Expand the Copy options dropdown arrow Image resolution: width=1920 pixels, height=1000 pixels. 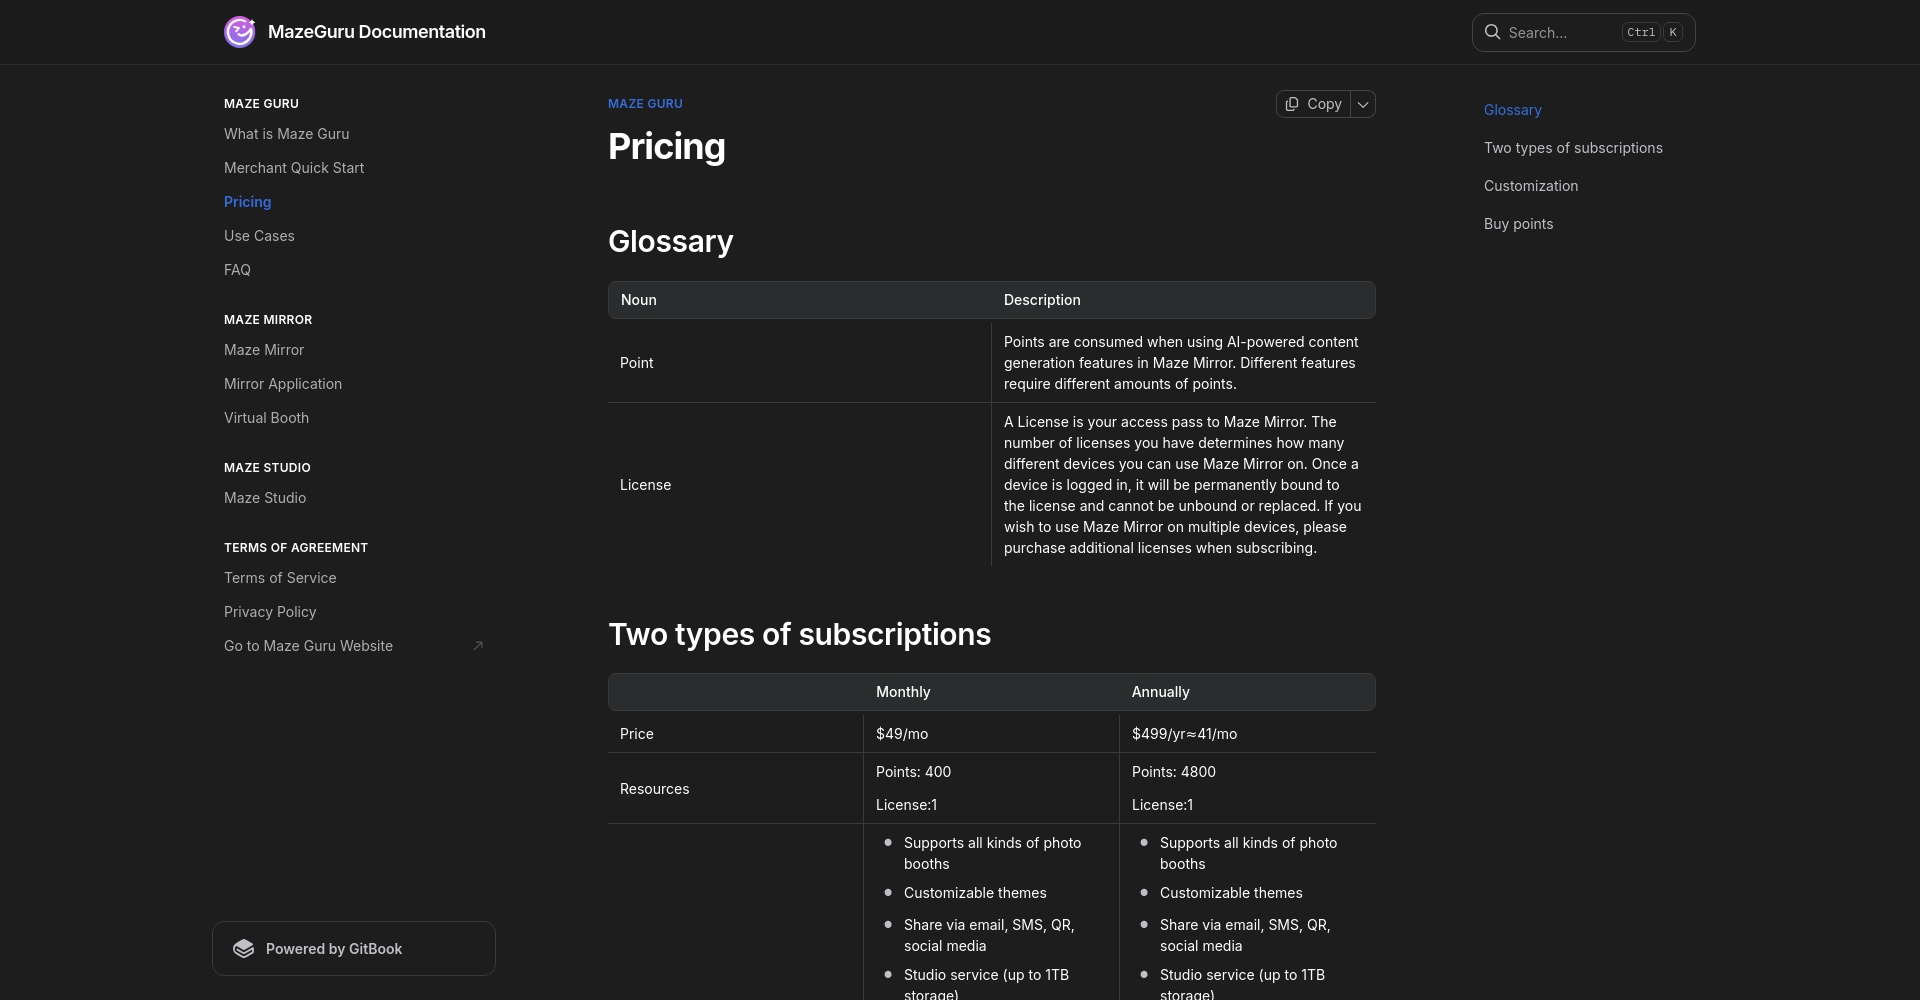1363,104
